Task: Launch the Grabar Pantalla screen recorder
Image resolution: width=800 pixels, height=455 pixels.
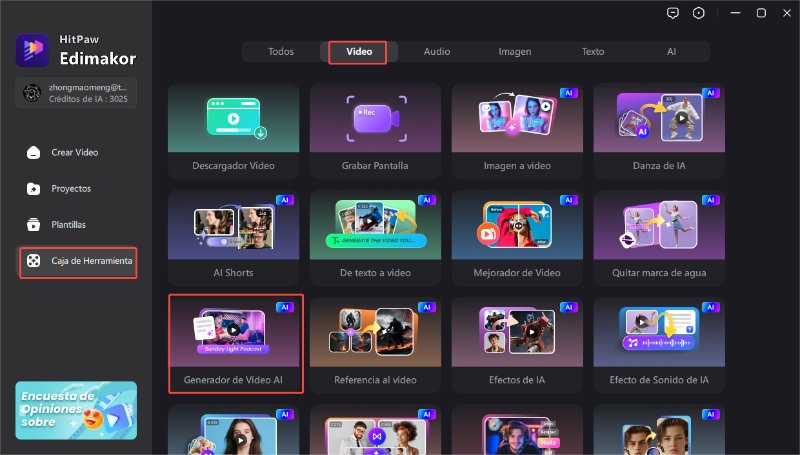Action: tap(375, 130)
